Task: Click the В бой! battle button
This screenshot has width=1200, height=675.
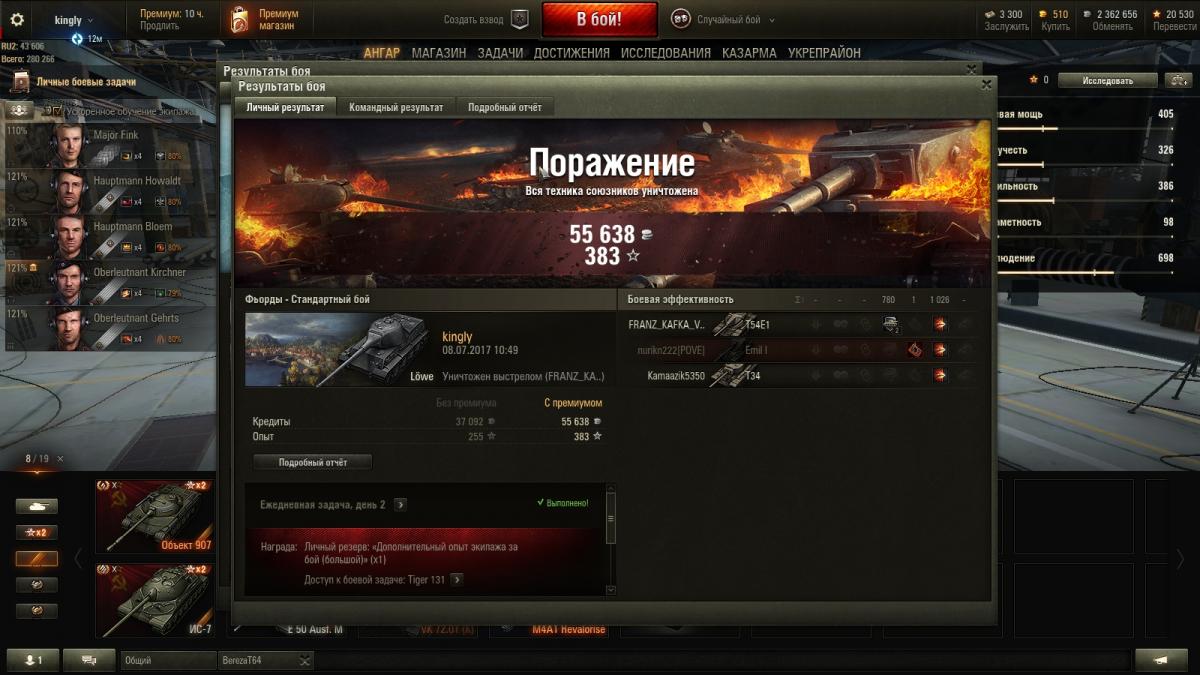Action: 600,19
